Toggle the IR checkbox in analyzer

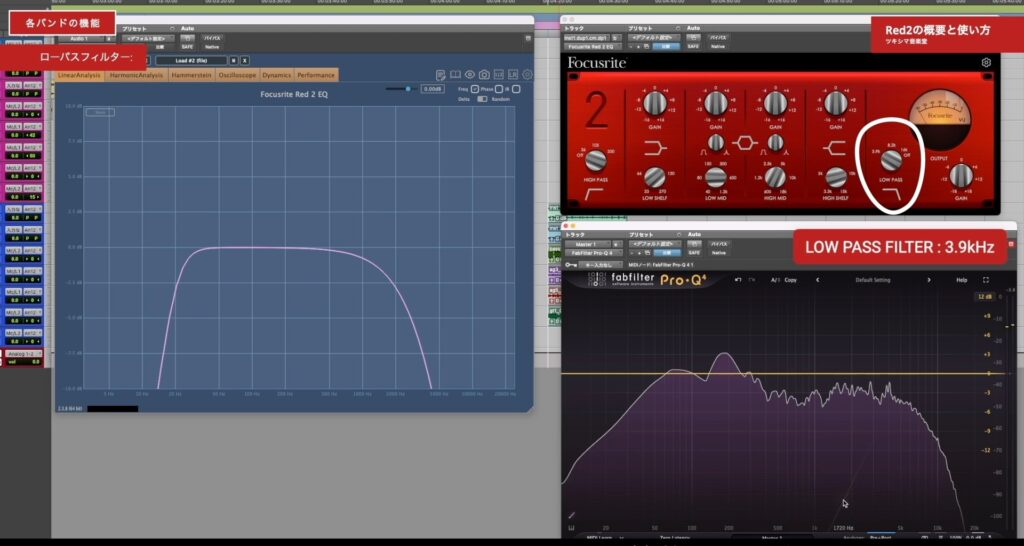[516, 89]
